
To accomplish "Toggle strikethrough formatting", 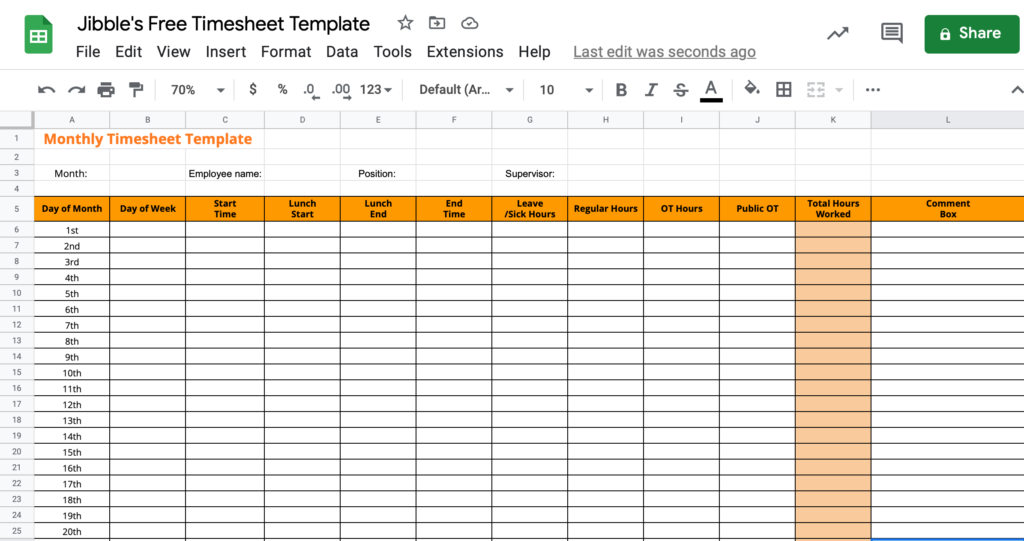I will [x=680, y=90].
